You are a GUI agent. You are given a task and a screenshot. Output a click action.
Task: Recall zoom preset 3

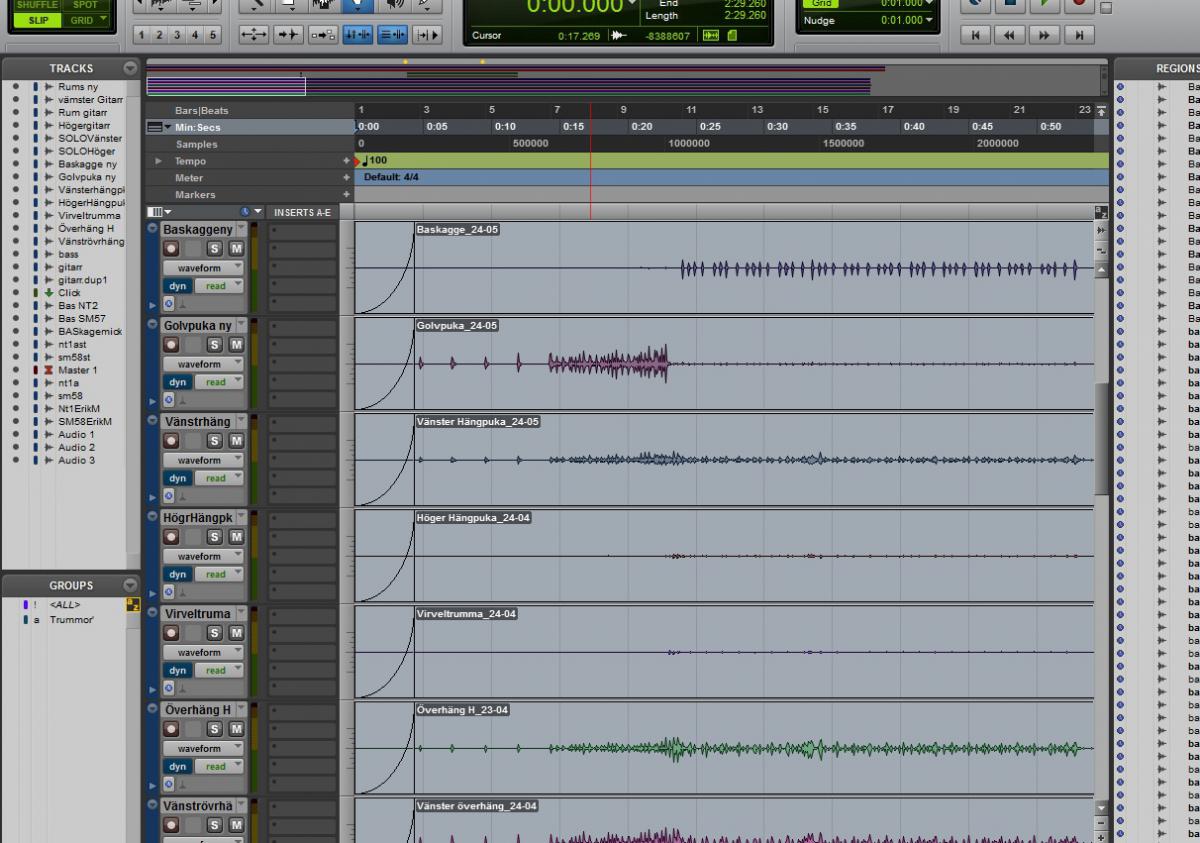[x=177, y=35]
